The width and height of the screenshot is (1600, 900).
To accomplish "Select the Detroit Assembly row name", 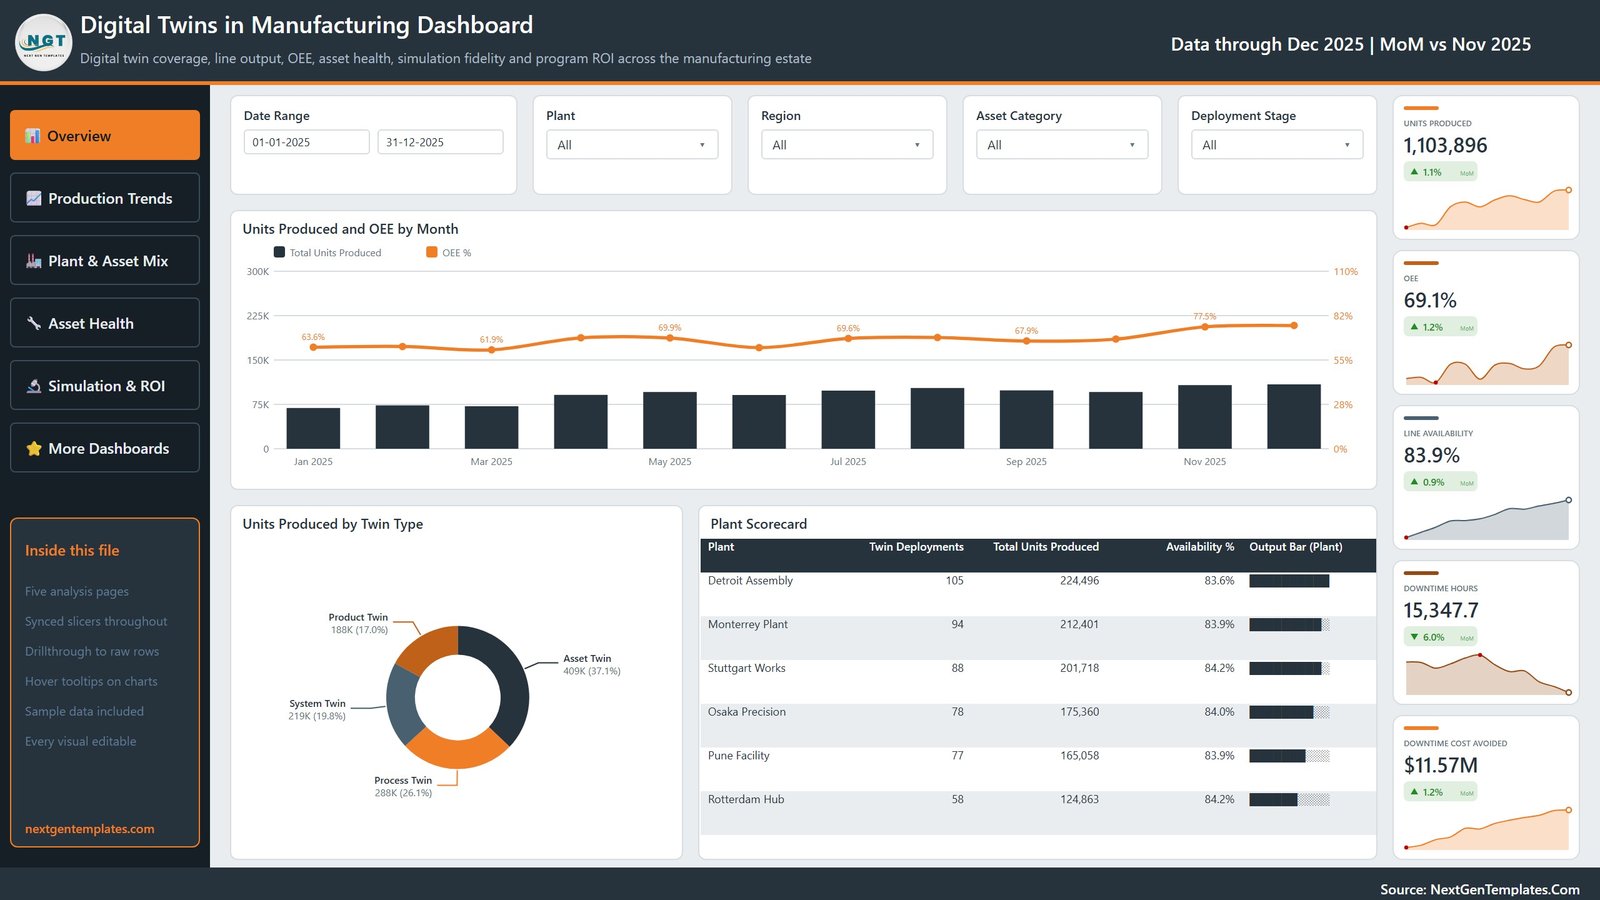I will pyautogui.click(x=750, y=581).
